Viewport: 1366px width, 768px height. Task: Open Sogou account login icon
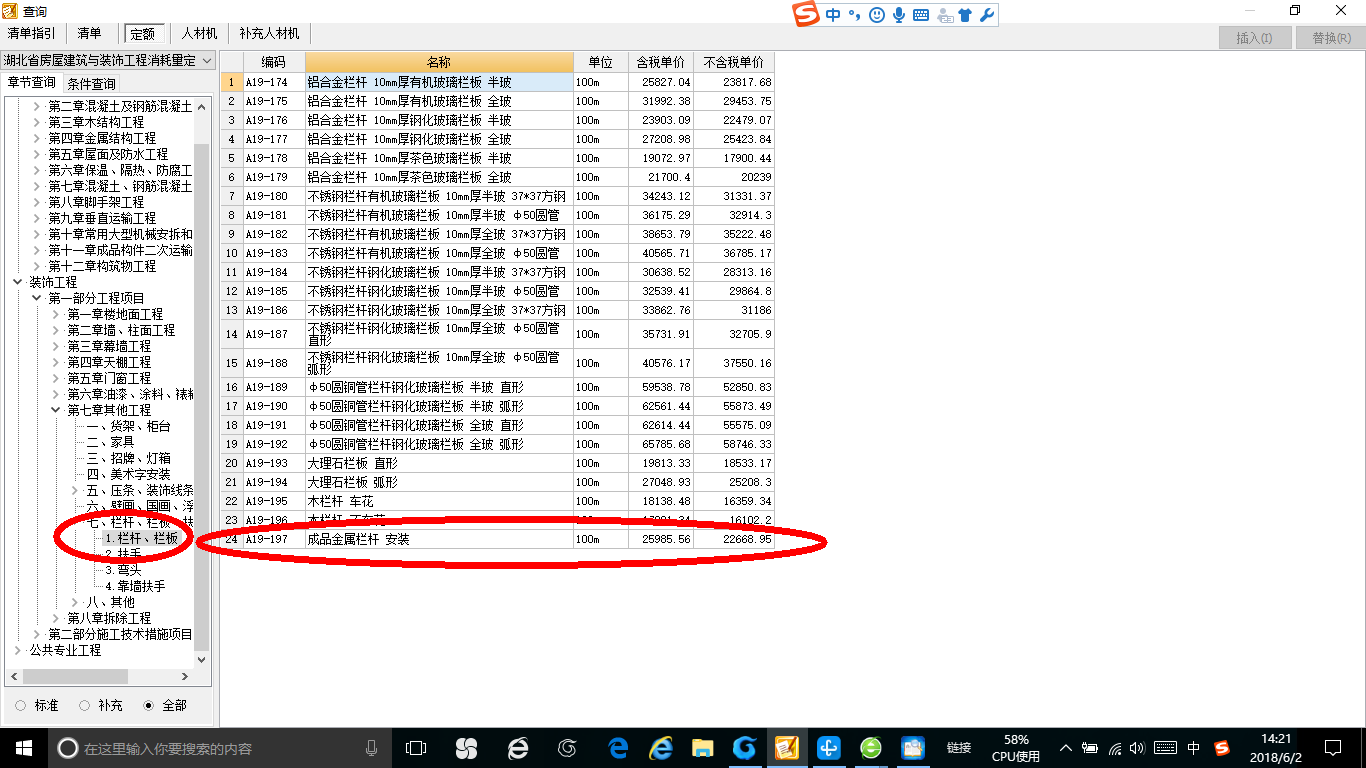943,15
